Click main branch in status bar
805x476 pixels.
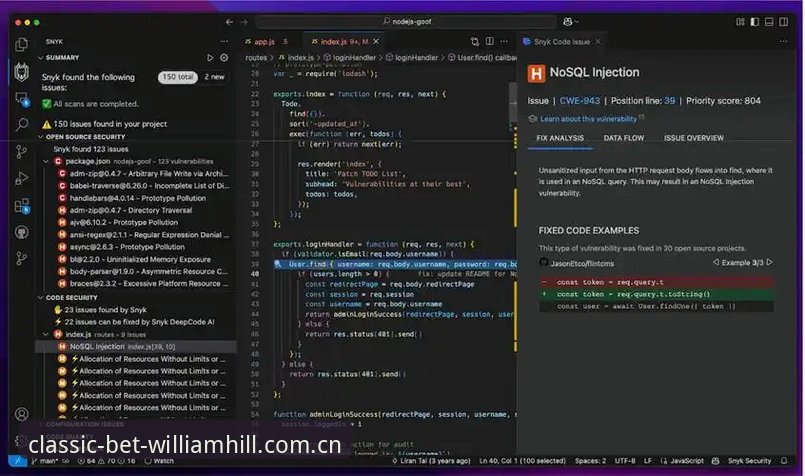45,461
